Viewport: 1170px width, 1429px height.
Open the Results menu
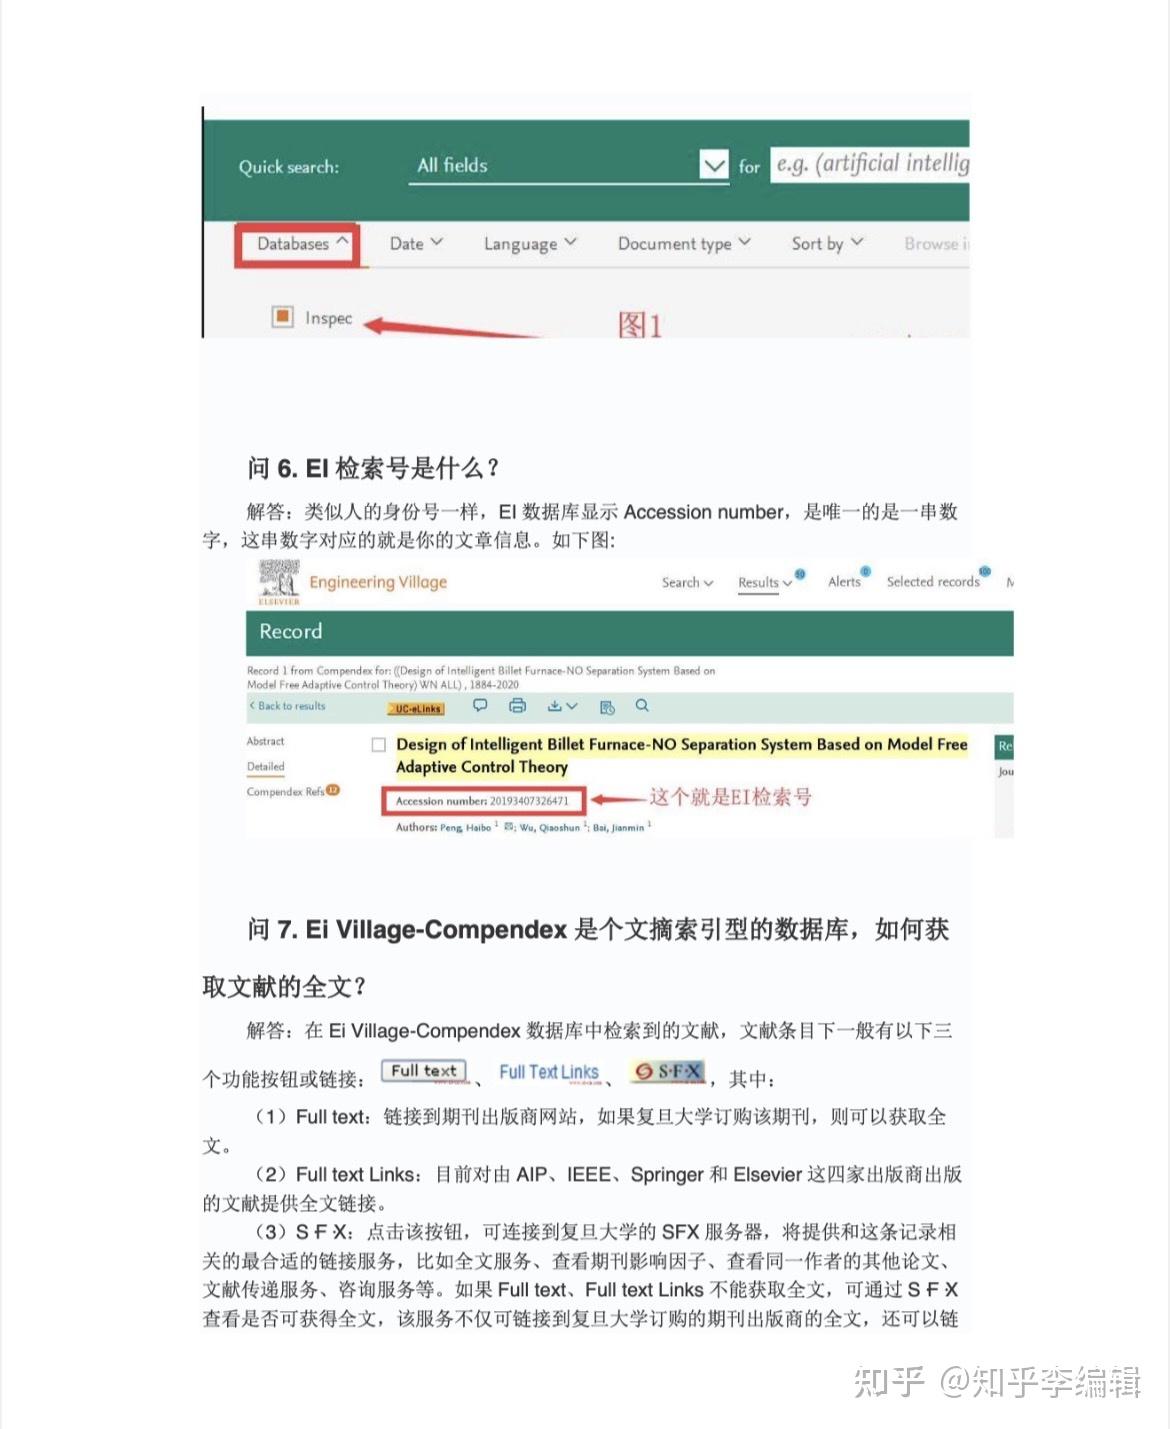[765, 583]
